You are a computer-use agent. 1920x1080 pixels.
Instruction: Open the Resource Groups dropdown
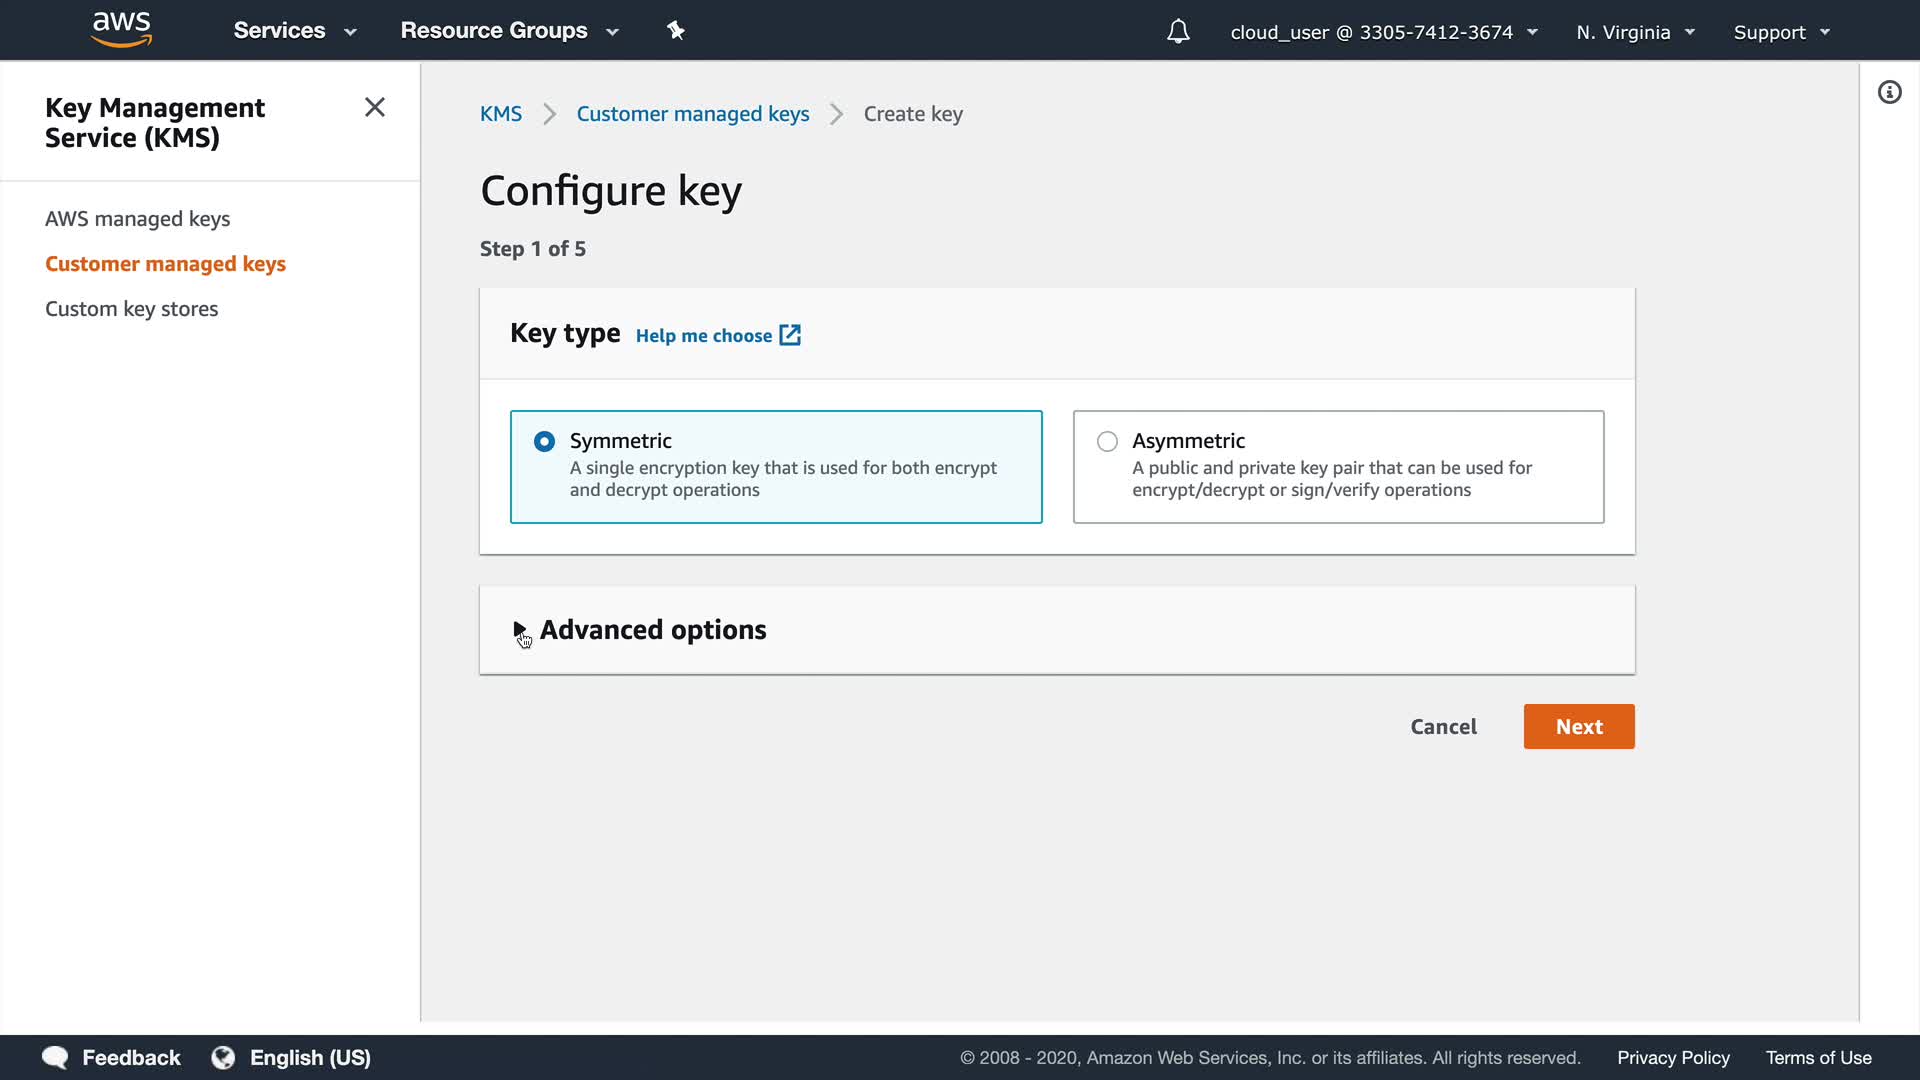[x=509, y=31]
